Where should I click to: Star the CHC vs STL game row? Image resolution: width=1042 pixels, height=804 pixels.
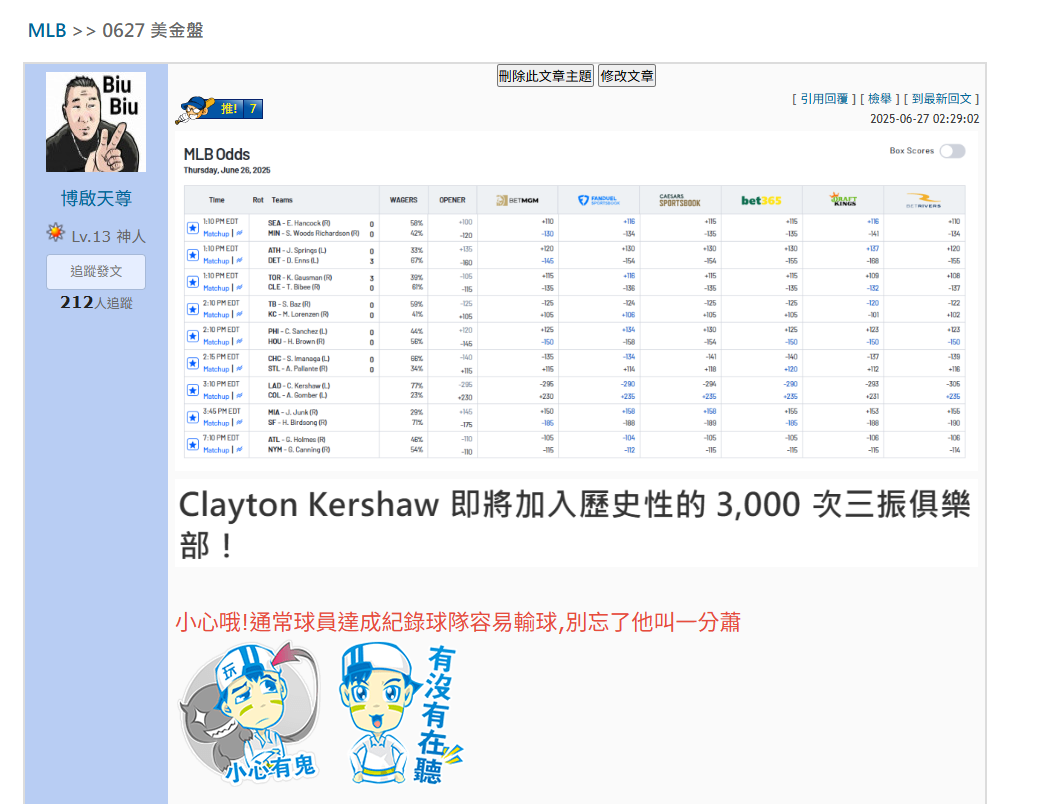point(193,363)
